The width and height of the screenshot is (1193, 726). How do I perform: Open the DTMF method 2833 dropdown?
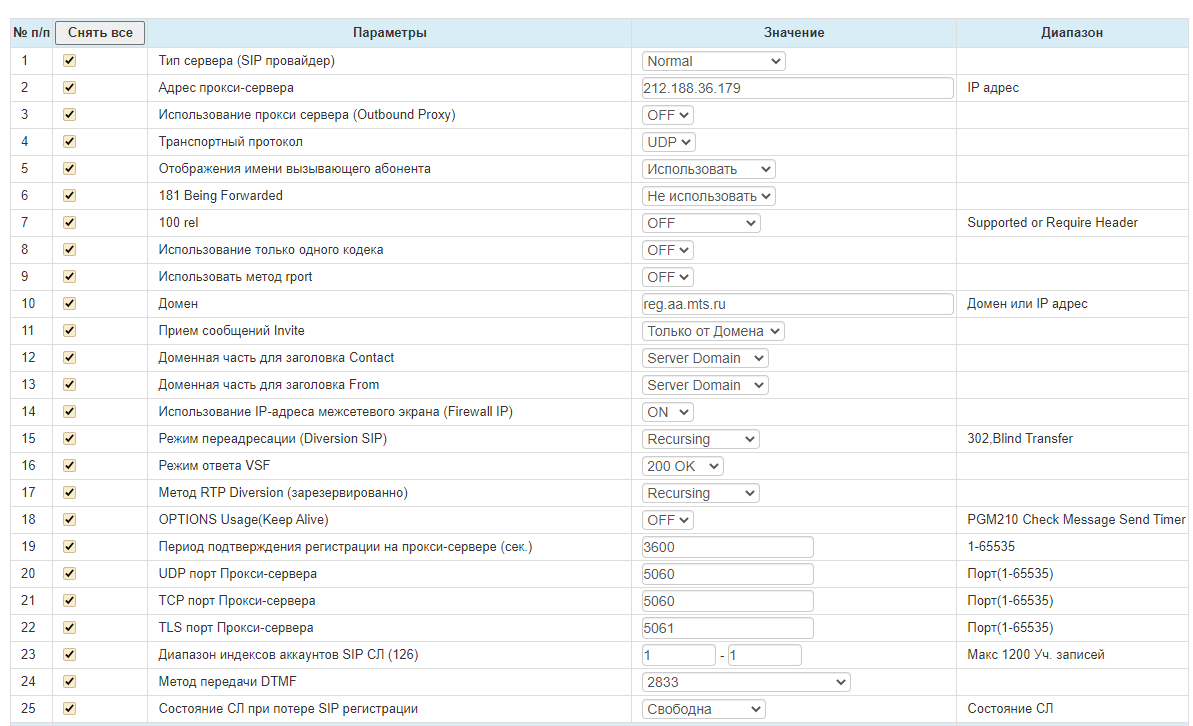click(745, 682)
